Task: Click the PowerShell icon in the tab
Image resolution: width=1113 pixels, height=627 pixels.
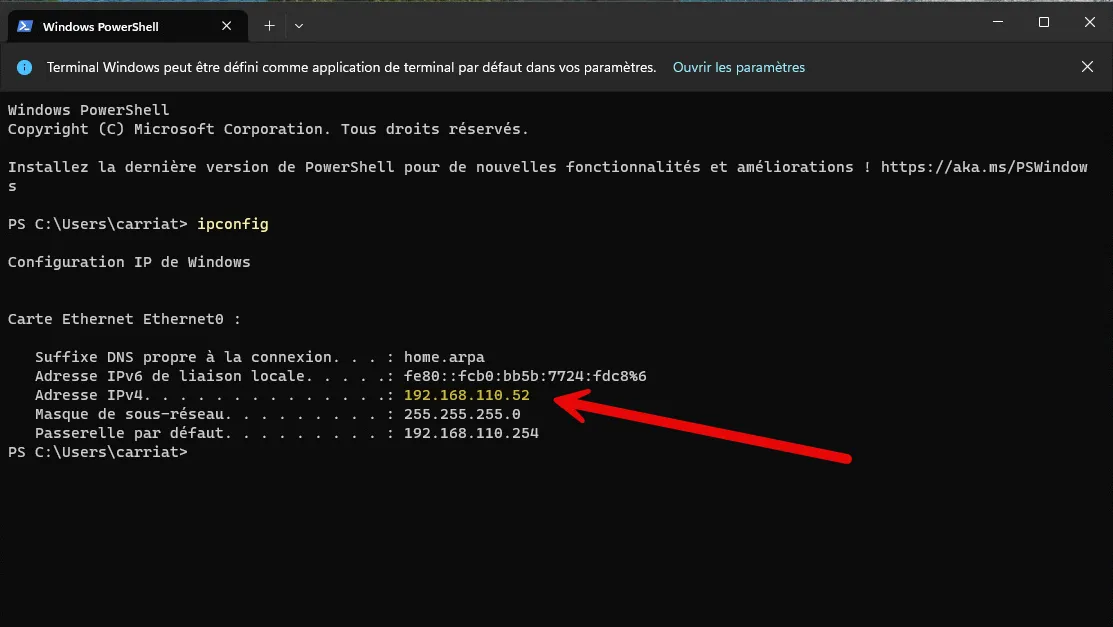Action: (x=25, y=26)
